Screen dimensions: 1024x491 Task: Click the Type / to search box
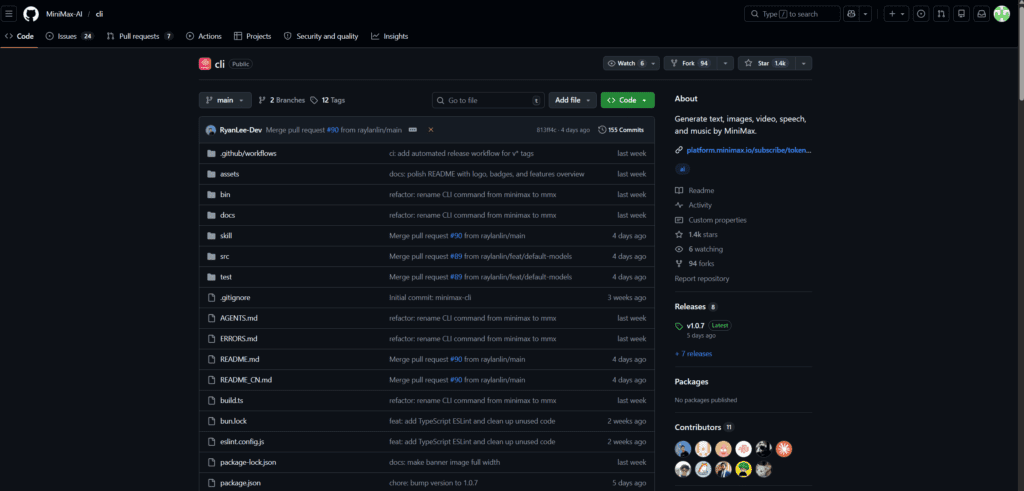(x=792, y=14)
